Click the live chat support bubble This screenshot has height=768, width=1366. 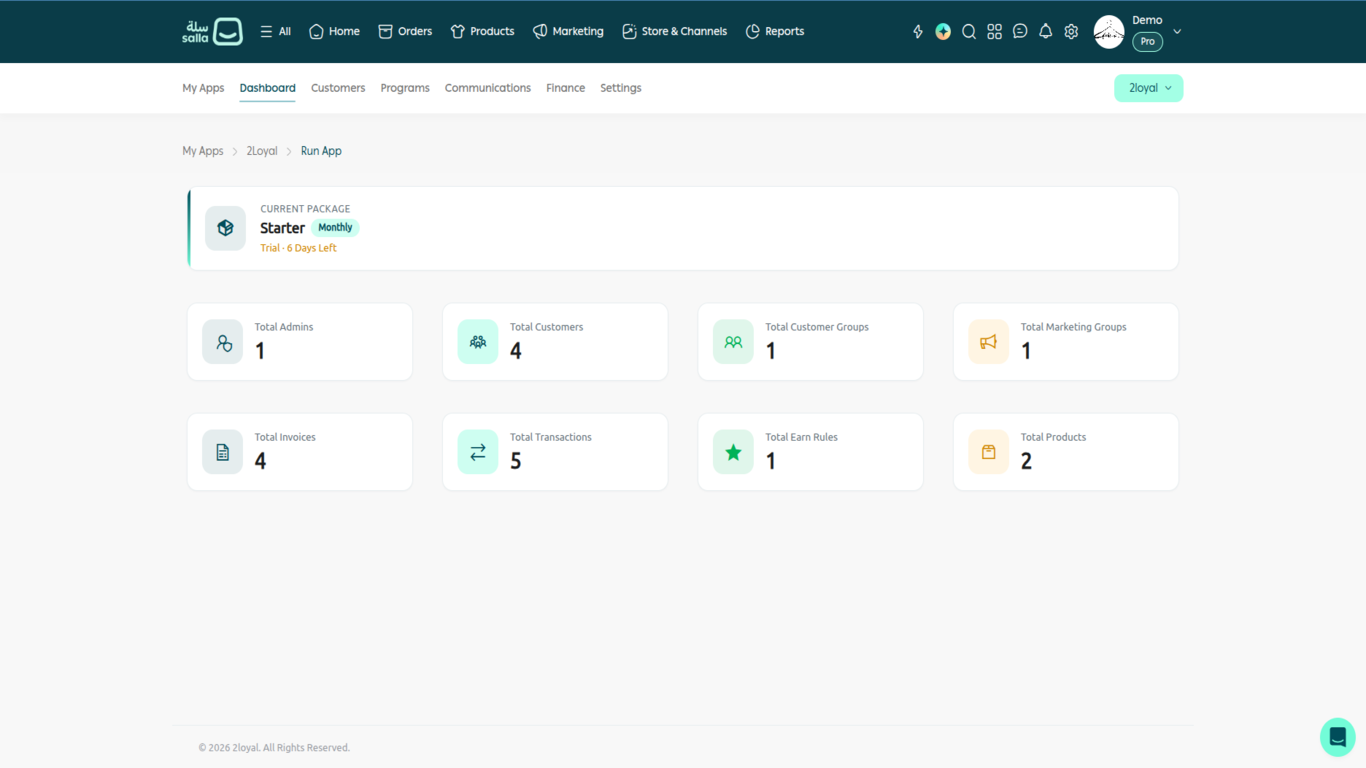pos(1338,738)
